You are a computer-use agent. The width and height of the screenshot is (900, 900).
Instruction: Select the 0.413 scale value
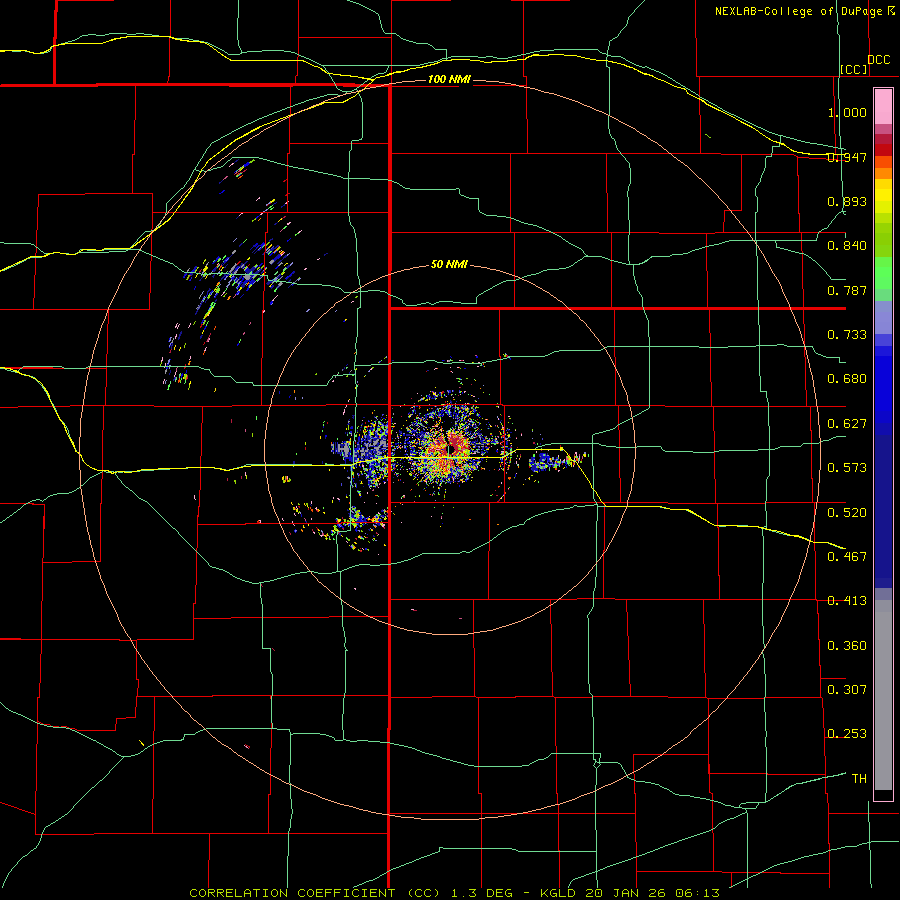tap(847, 601)
